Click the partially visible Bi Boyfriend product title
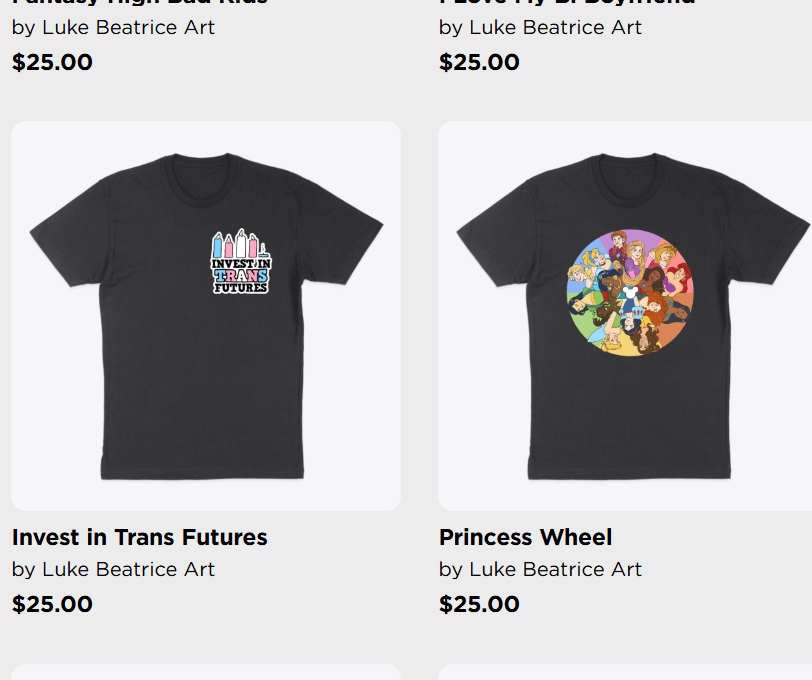 [567, 3]
